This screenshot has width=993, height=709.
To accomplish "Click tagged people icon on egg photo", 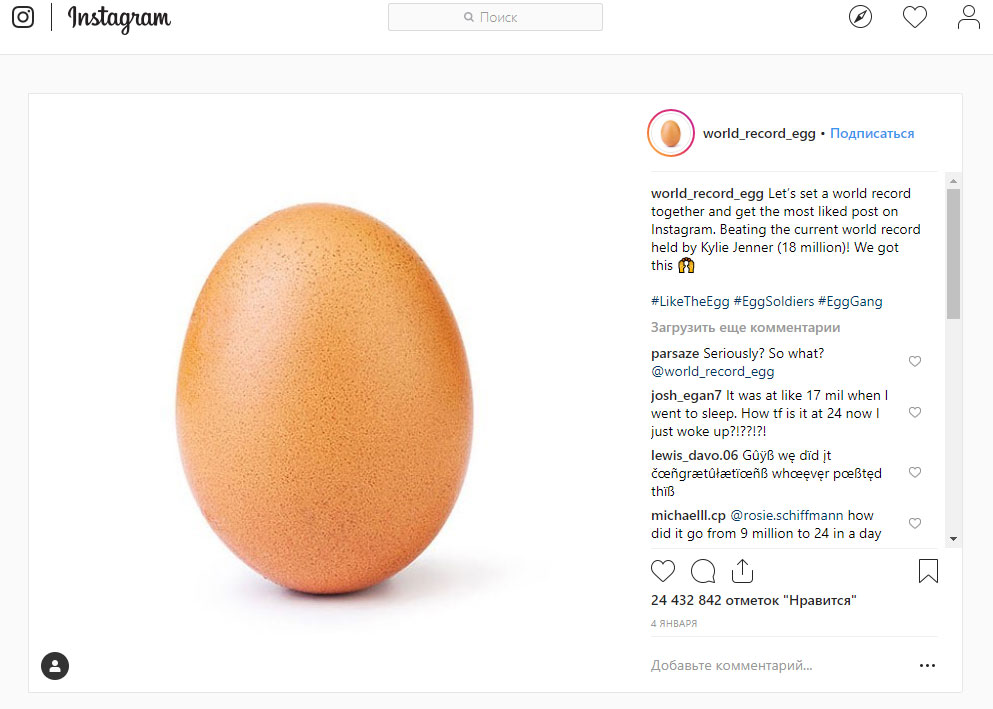I will pos(55,665).
